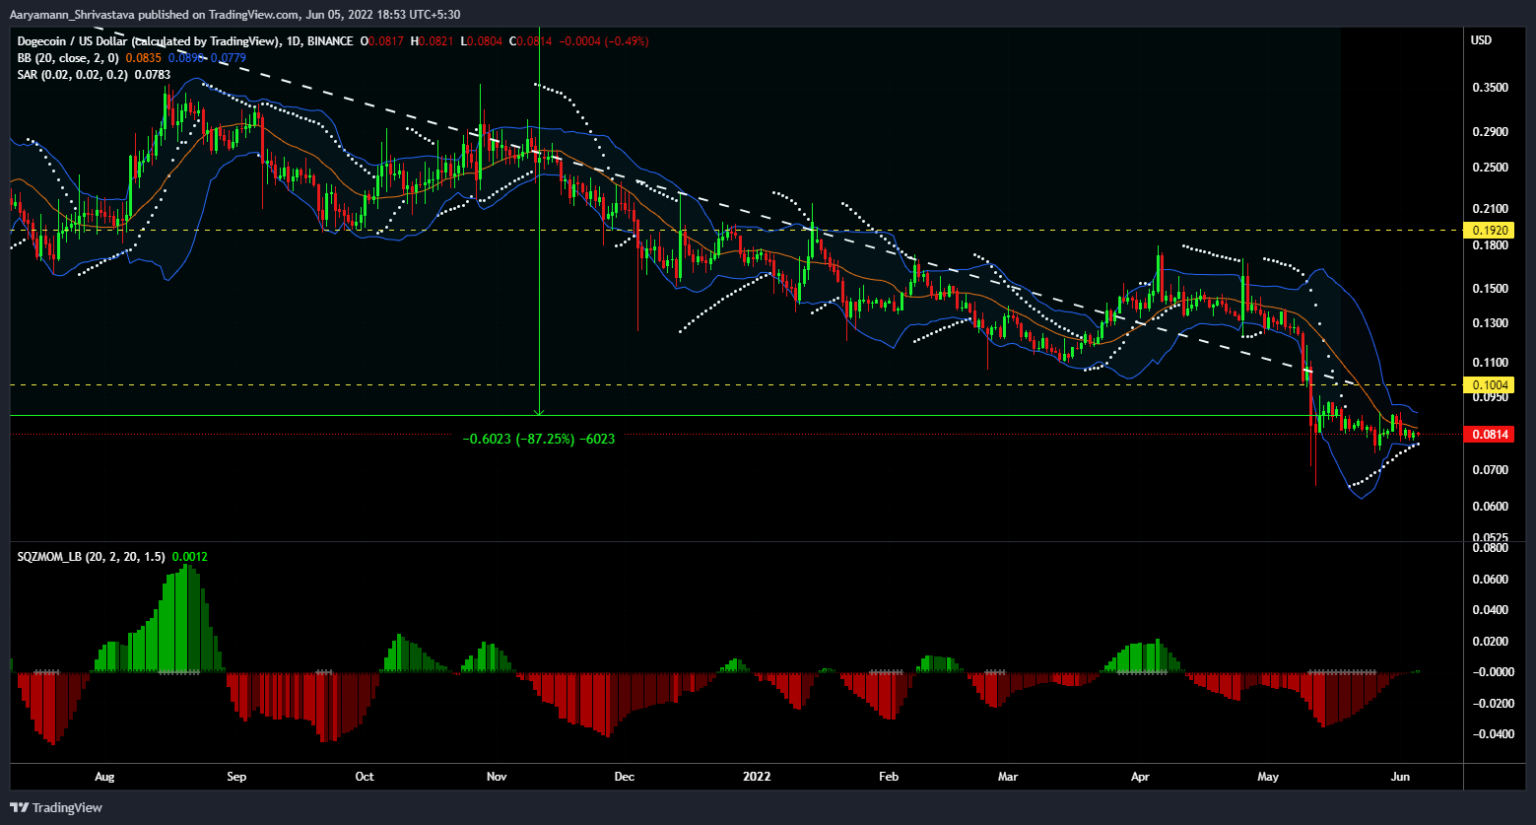Image resolution: width=1536 pixels, height=825 pixels.
Task: Click the 0.0012 SQZMOM indicator value
Action: 190,556
